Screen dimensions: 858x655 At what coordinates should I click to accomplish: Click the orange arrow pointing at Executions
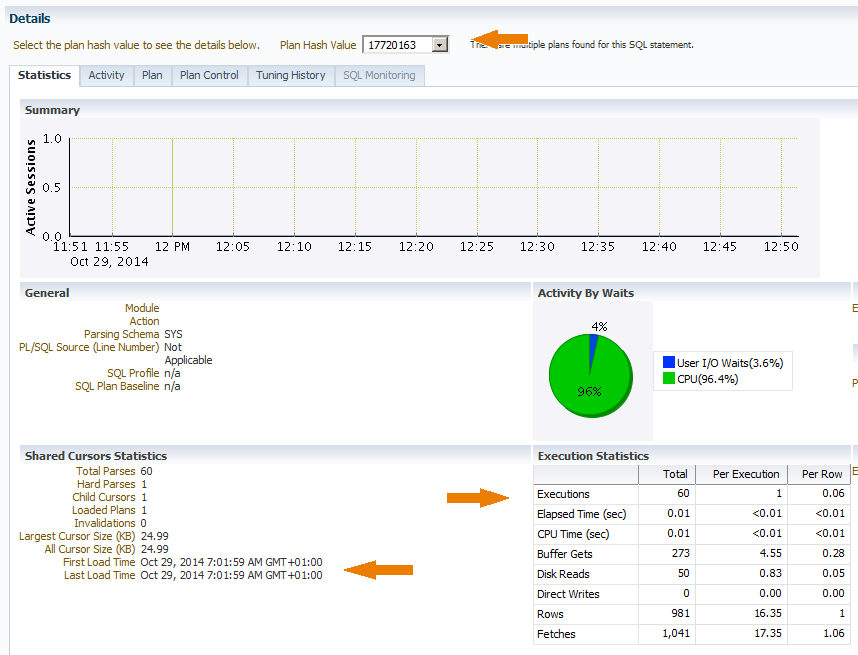(x=478, y=497)
